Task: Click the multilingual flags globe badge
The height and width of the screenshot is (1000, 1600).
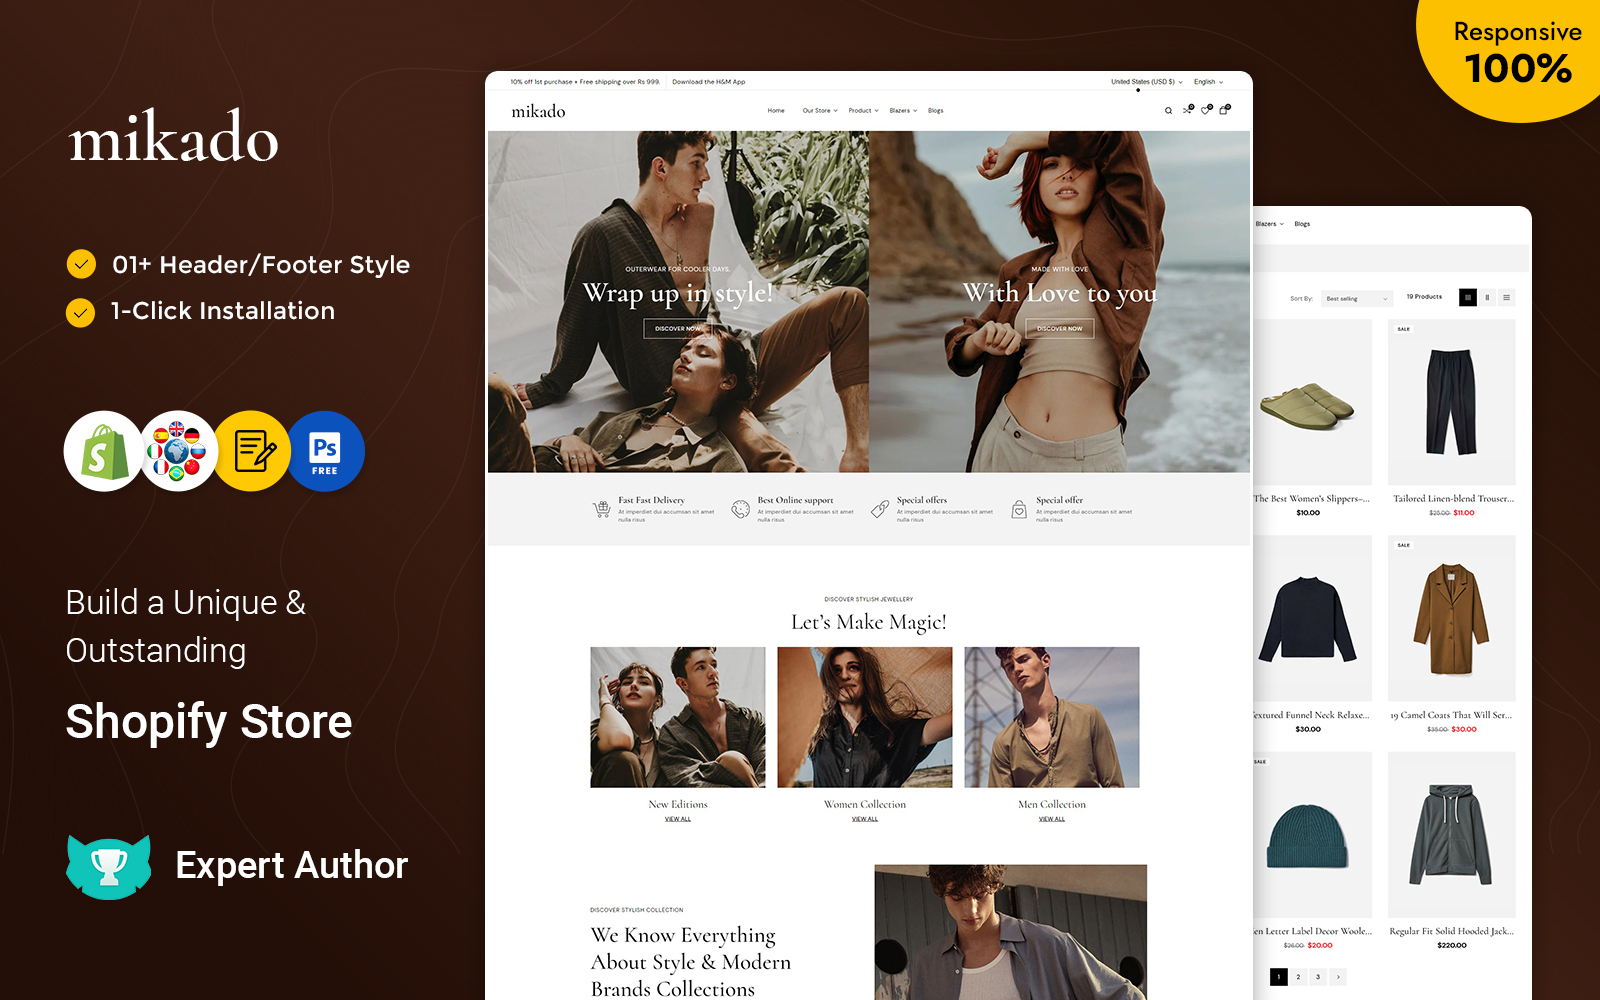Action: (178, 451)
